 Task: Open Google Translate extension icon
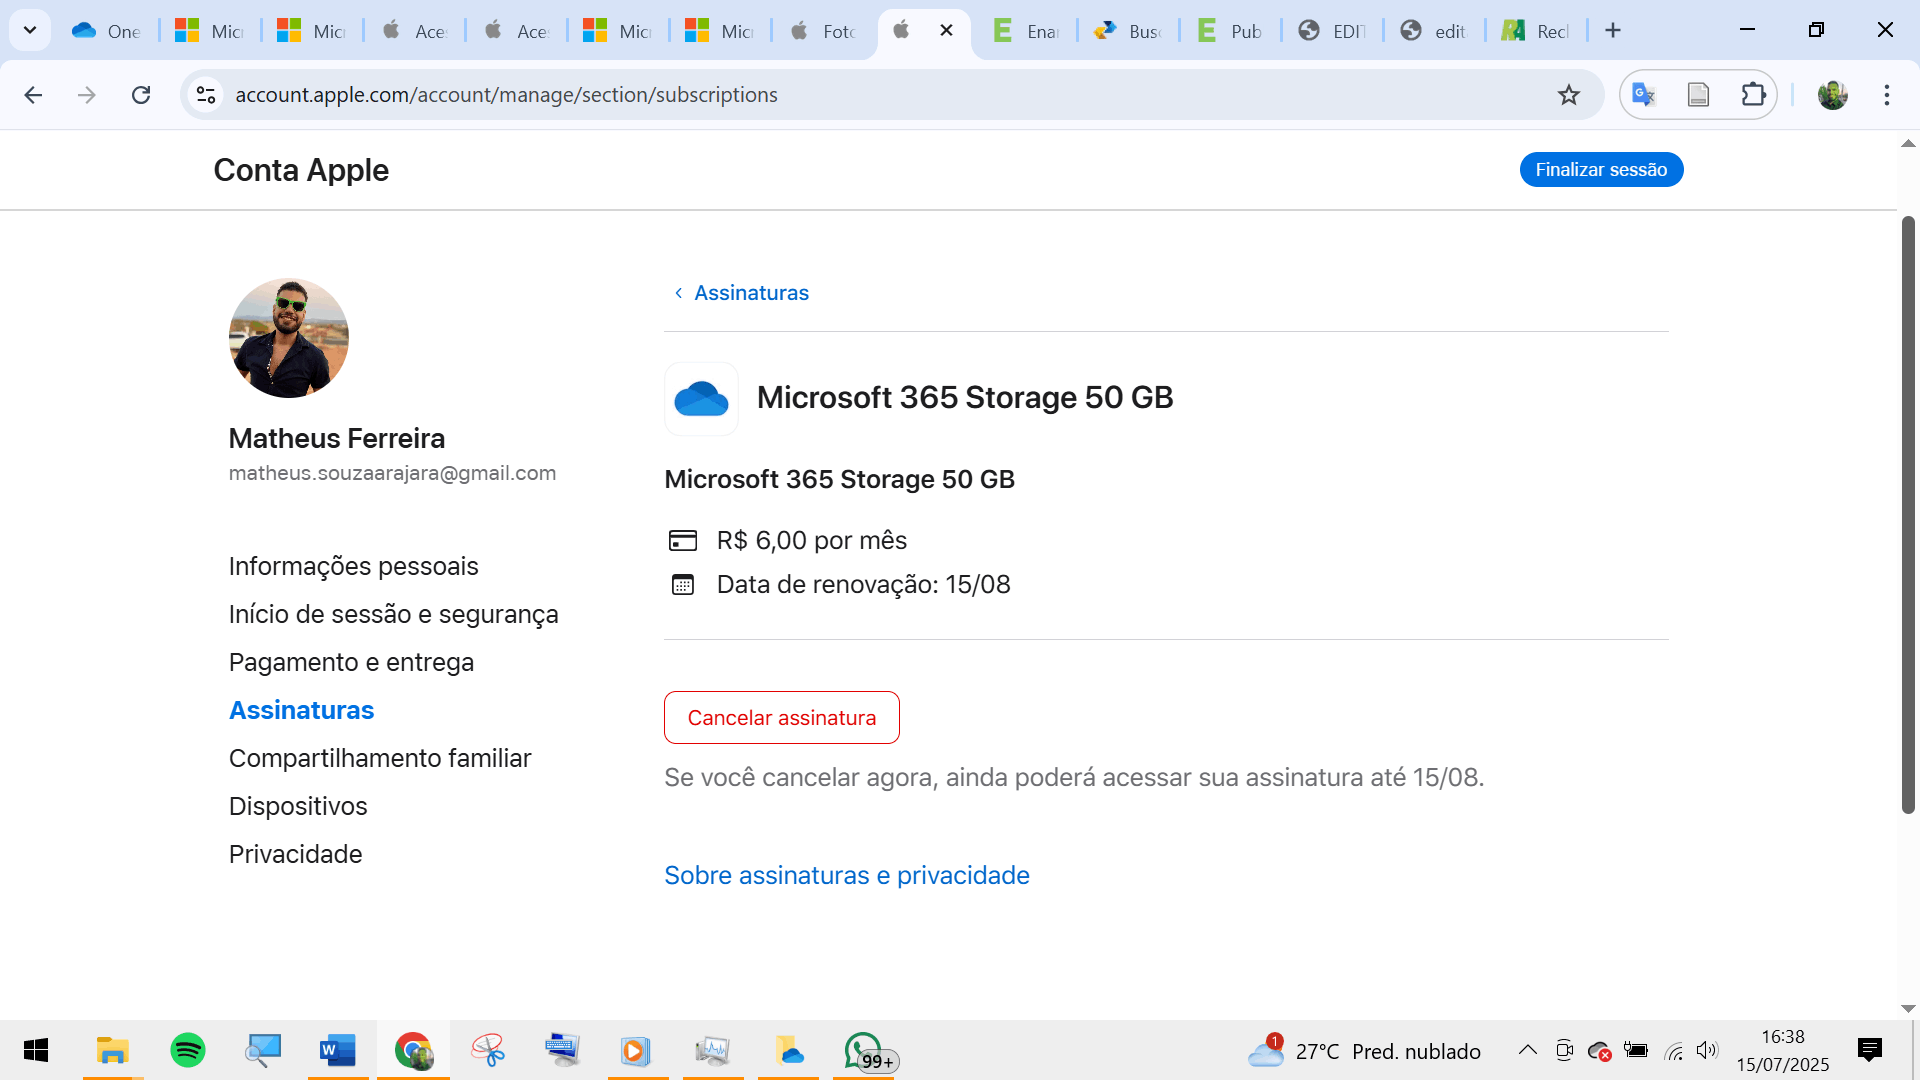(1644, 95)
